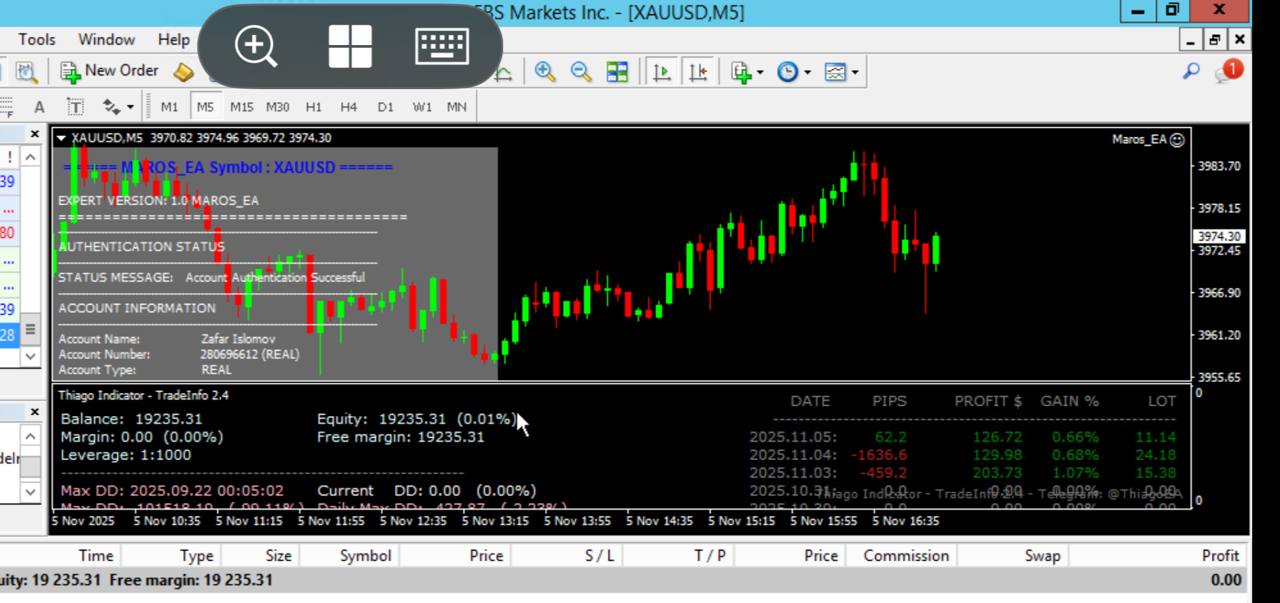Click the New Order button
The width and height of the screenshot is (1280, 603).
click(110, 71)
